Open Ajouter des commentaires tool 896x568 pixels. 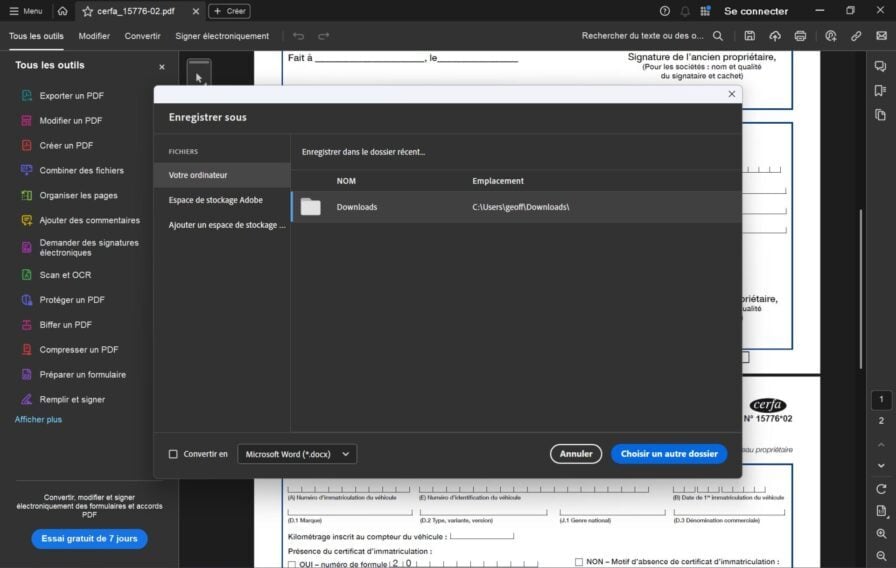pos(89,220)
